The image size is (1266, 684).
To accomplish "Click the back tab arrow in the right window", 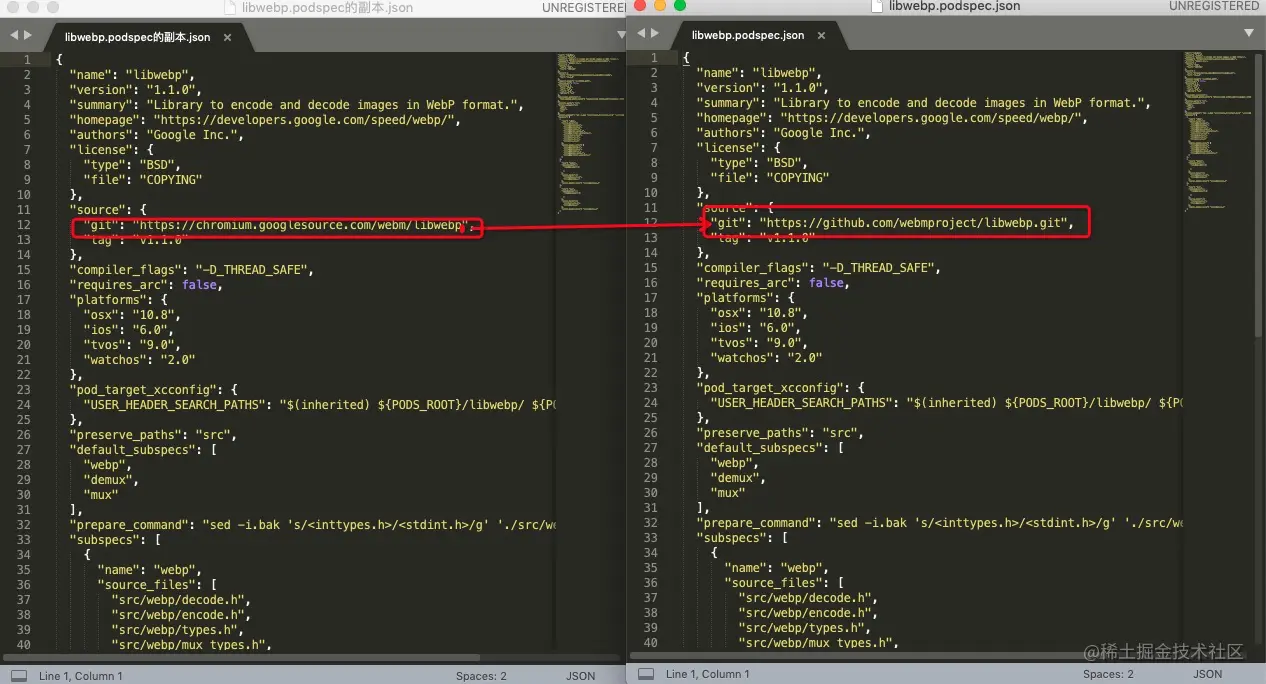I will 640,33.
